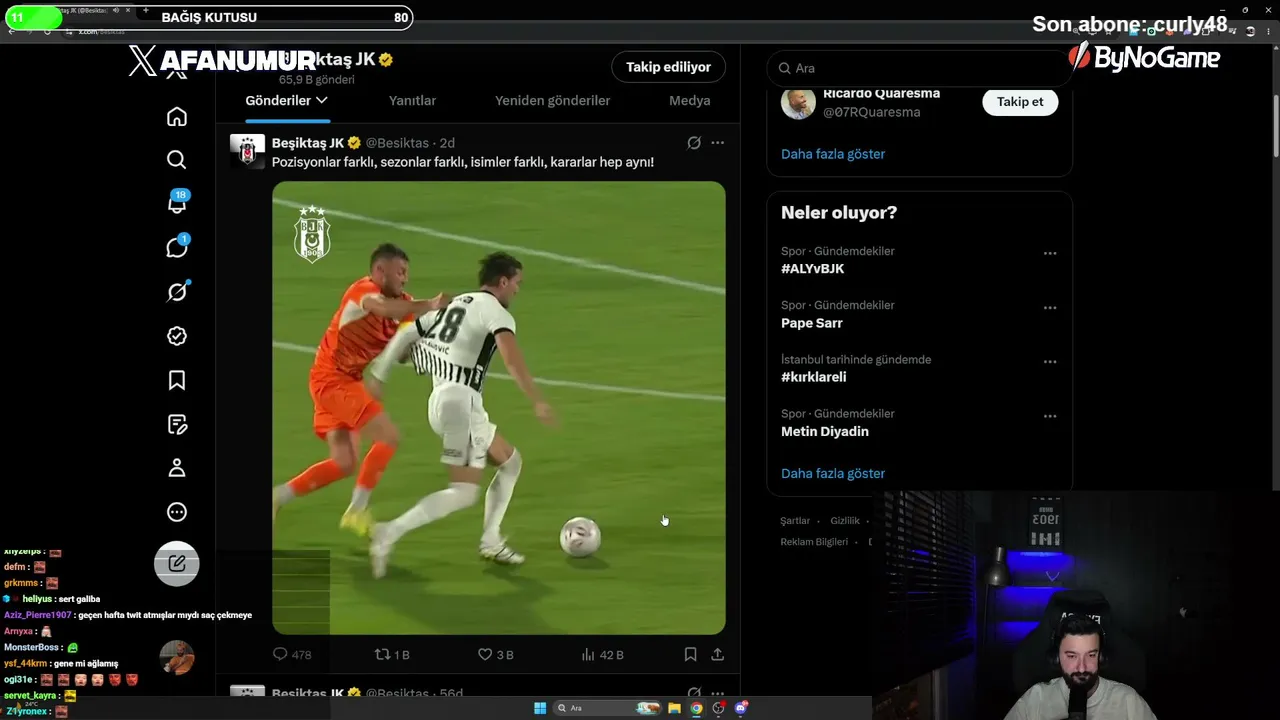Expand the Gönderiler dropdown chevron
Viewport: 1280px width, 720px height.
click(321, 100)
